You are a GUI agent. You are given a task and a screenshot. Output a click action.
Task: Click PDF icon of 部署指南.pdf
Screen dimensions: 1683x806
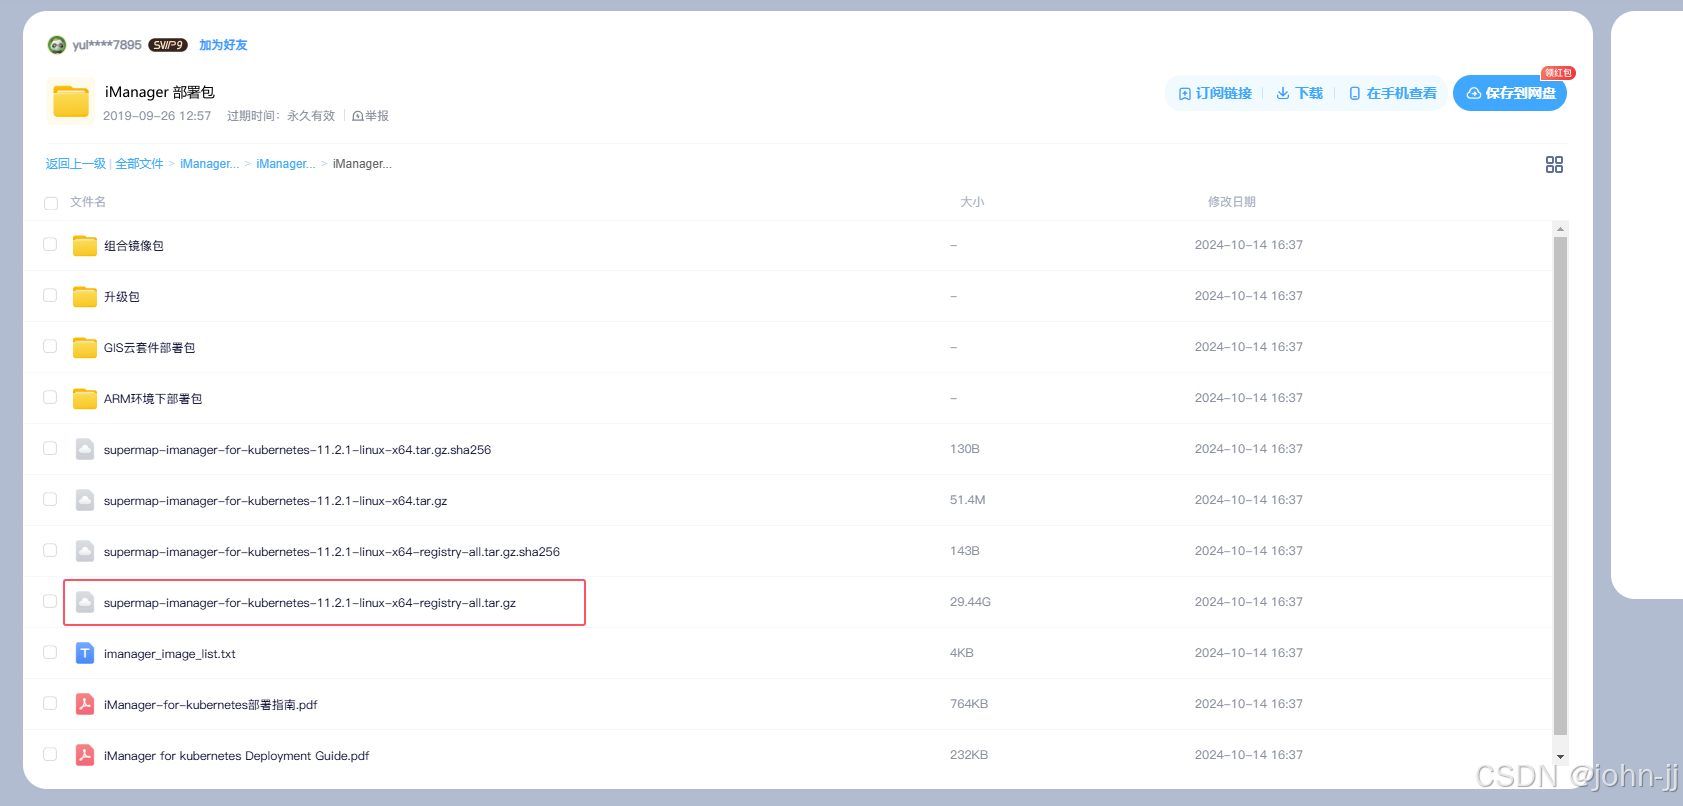pyautogui.click(x=85, y=704)
